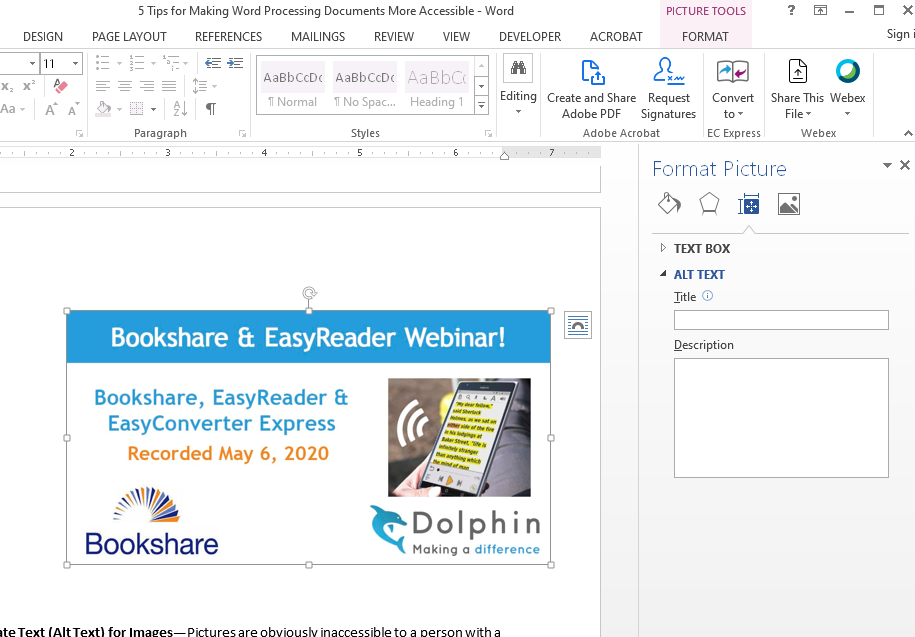Image resolution: width=915 pixels, height=637 pixels.
Task: Apply the Heading 1 style
Action: [435, 85]
